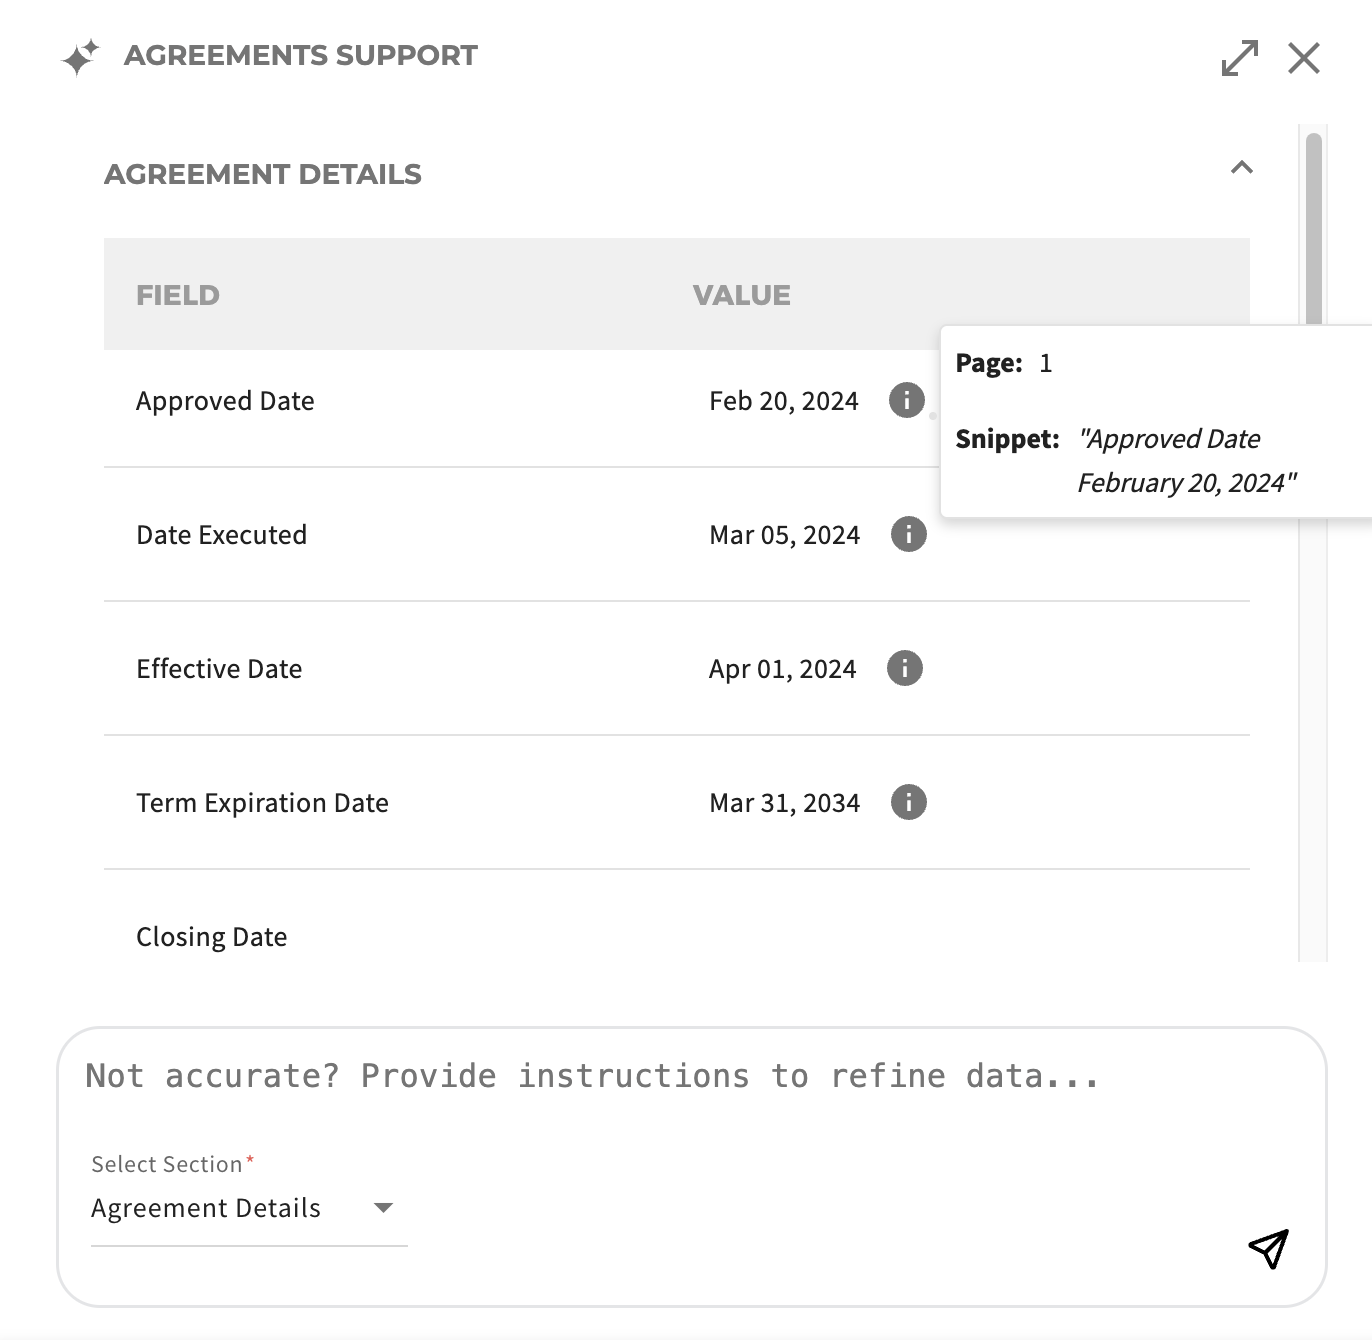
Task: Click the sparkle AI icon in the header
Action: tap(80, 57)
